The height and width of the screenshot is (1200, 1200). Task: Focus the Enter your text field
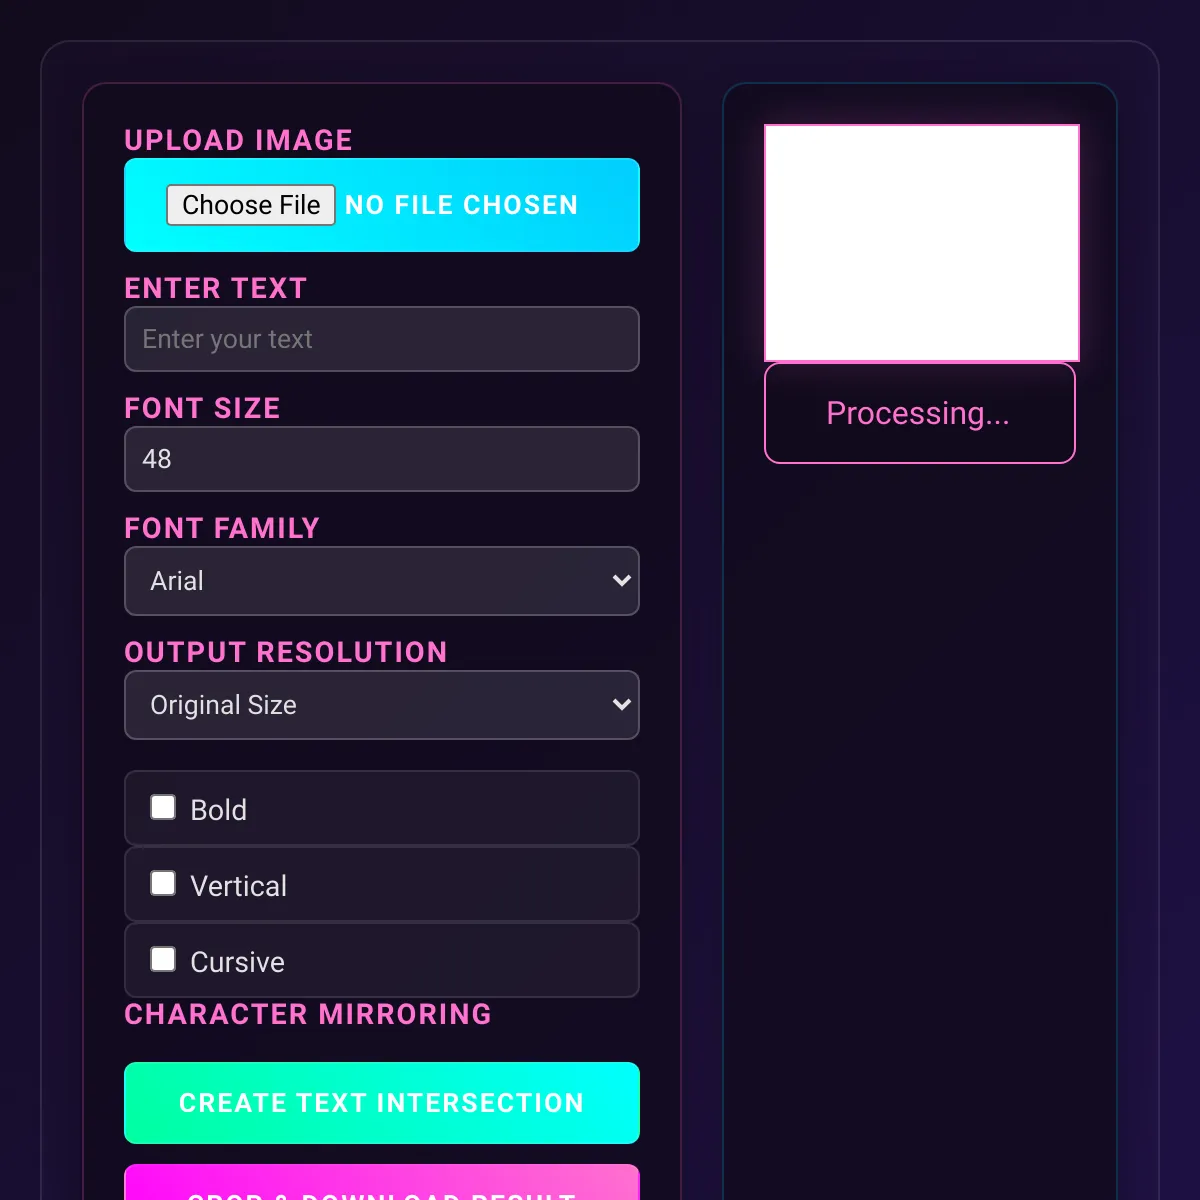[382, 339]
